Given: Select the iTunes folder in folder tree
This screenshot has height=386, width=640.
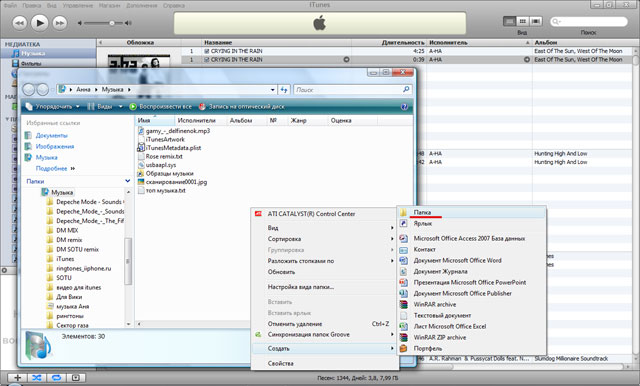Looking at the screenshot, I should coord(65,259).
